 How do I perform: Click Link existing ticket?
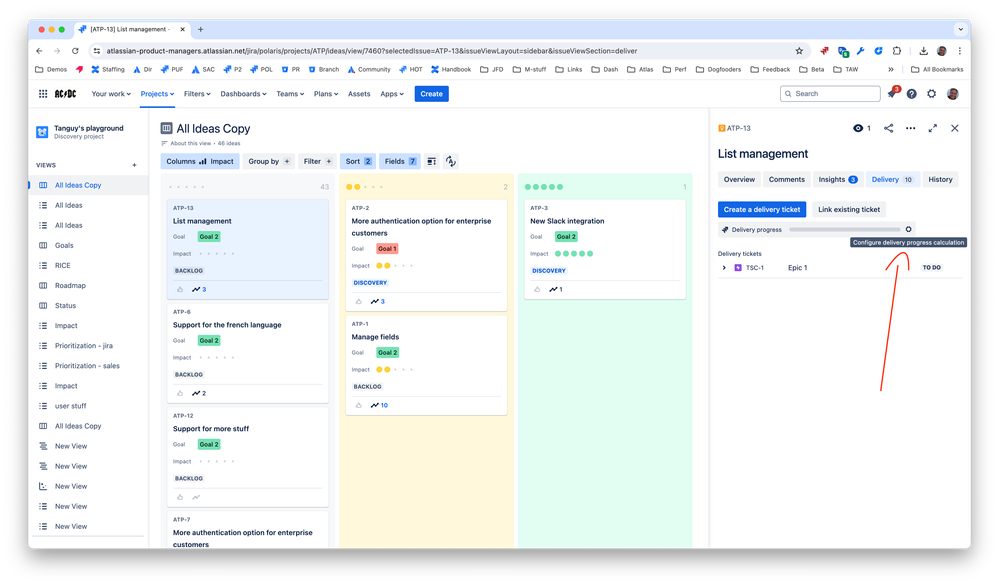click(849, 210)
